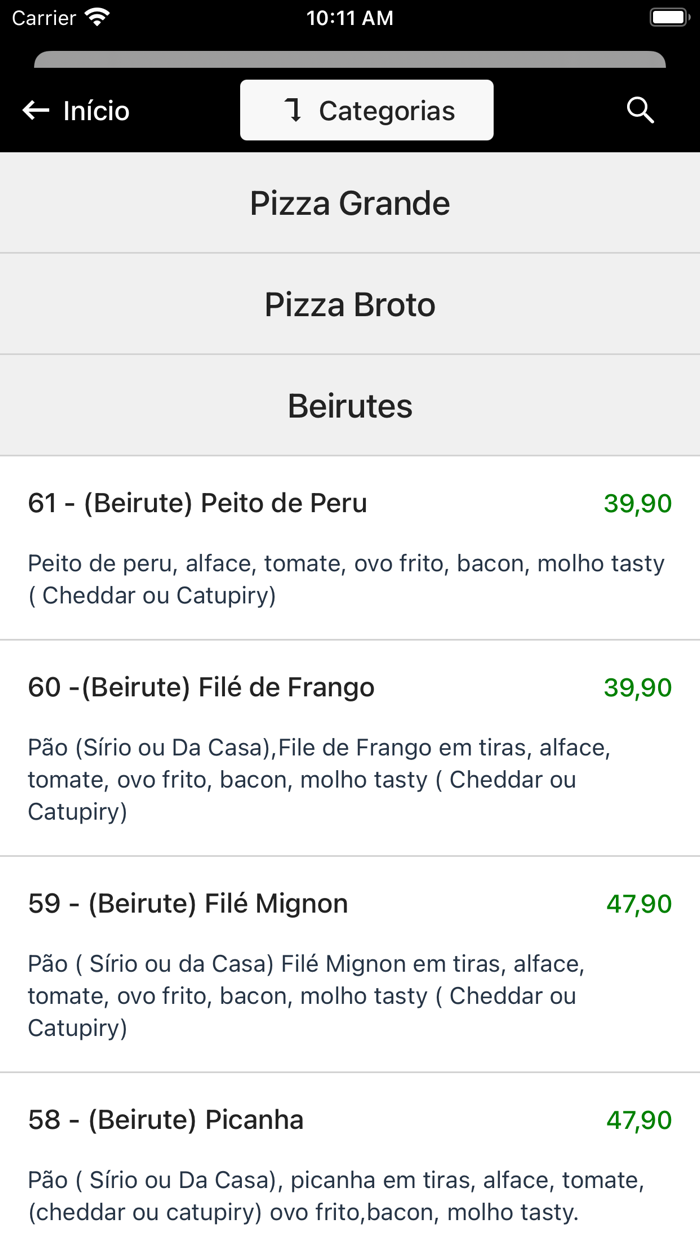Tap the back arrow to return home

coord(36,110)
